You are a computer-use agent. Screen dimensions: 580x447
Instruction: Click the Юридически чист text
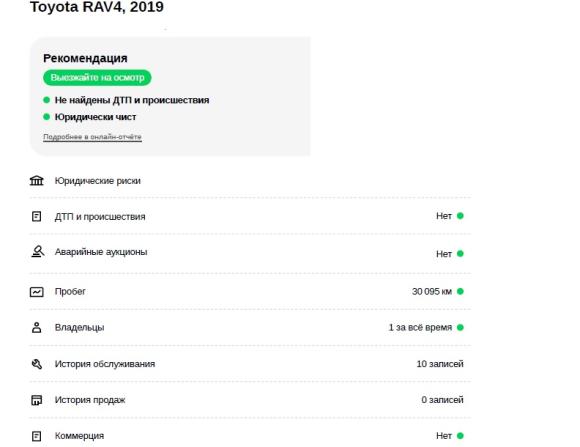95,117
